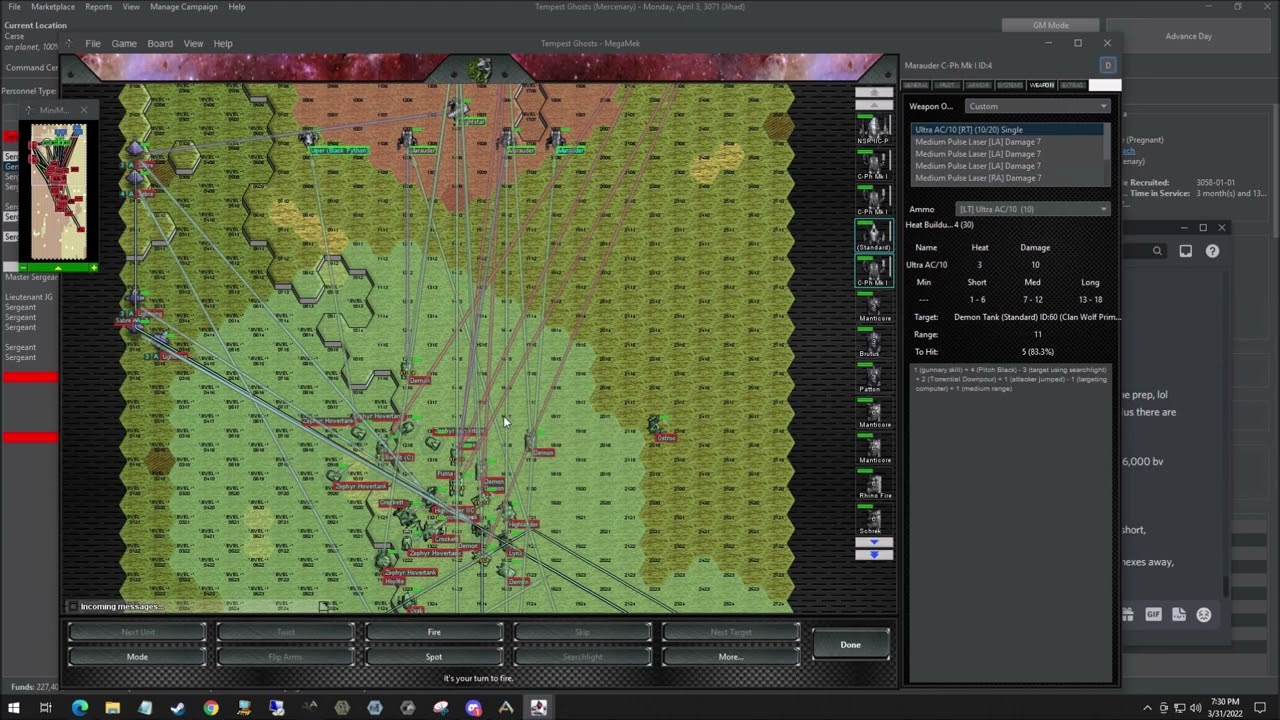Click MekHQ Advance Day button

[1188, 36]
